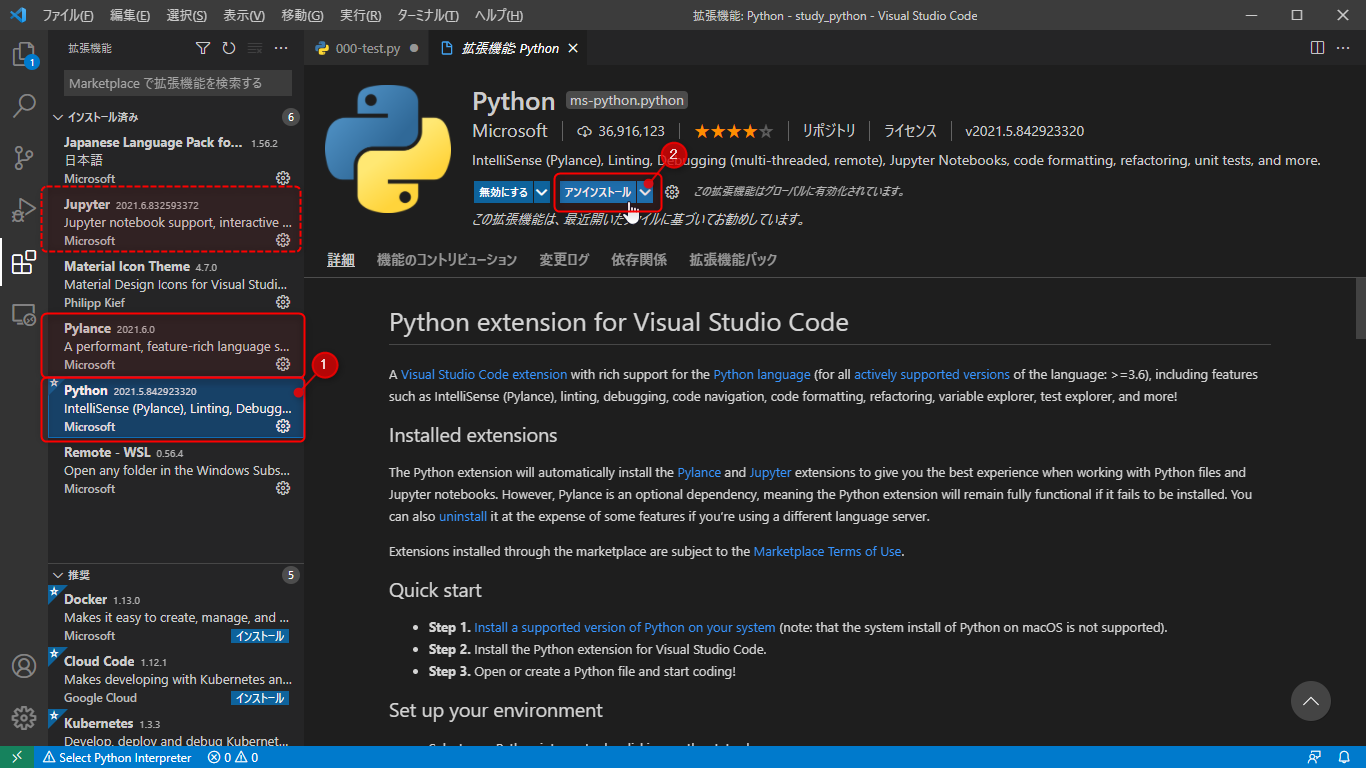The height and width of the screenshot is (768, 1366).
Task: Open the extensions filter options
Action: 203,47
